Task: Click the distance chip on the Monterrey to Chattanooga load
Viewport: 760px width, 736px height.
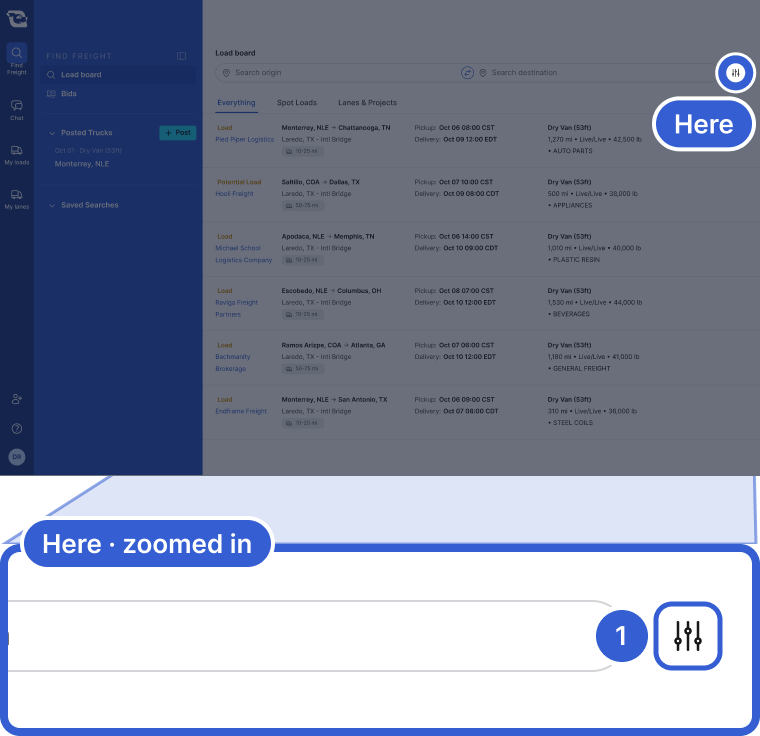Action: (x=302, y=151)
